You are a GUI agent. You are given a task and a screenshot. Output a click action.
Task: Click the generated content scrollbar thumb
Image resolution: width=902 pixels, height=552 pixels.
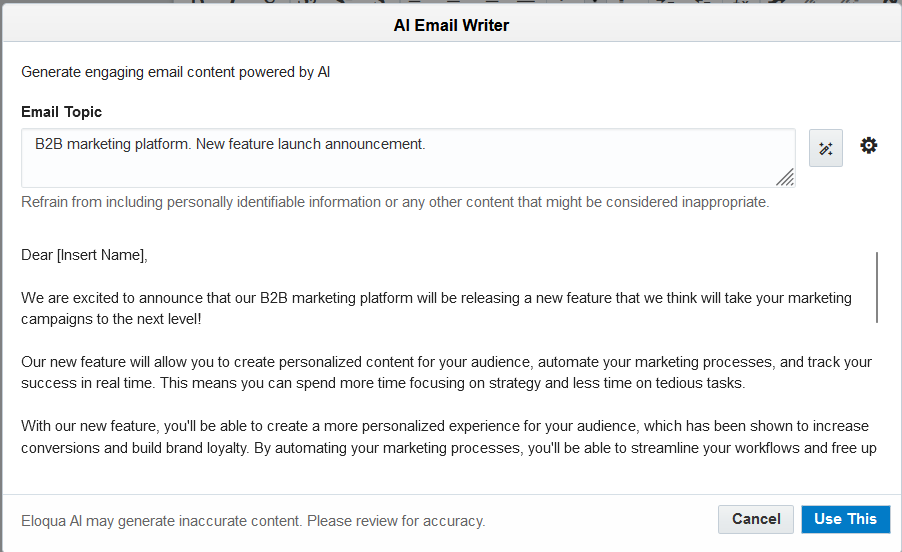(x=877, y=287)
